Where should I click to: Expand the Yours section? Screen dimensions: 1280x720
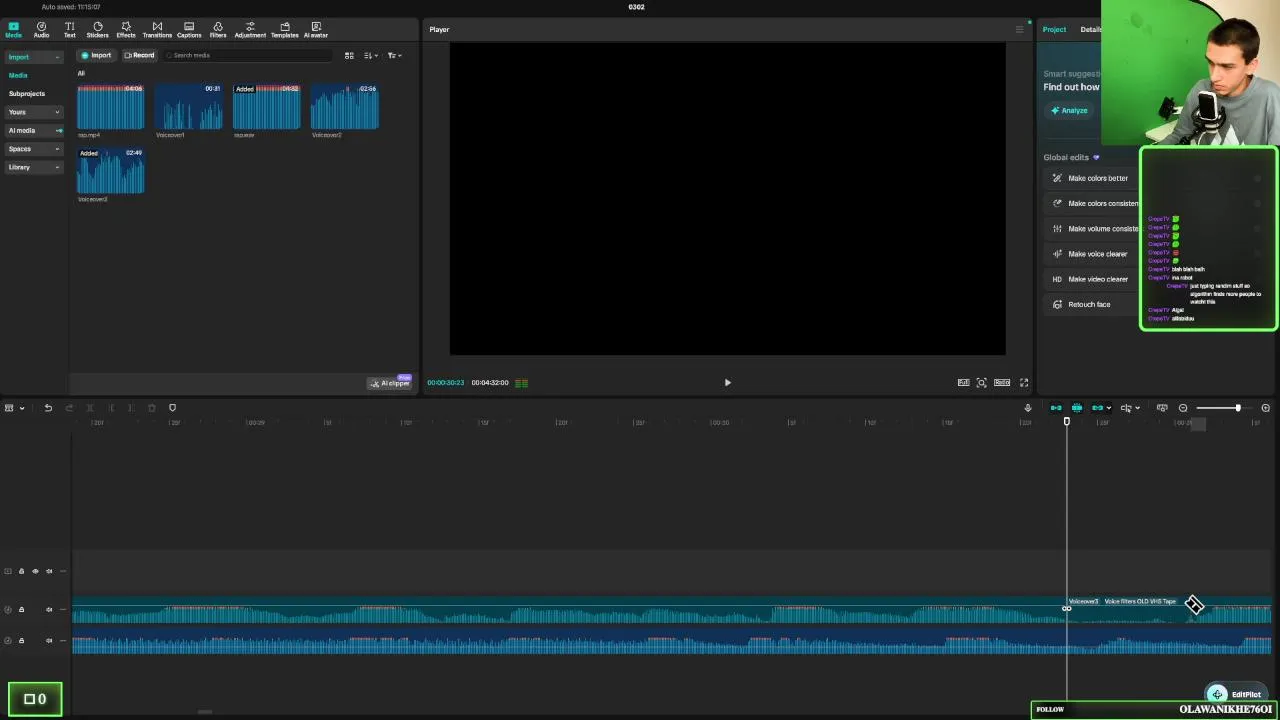click(34, 112)
